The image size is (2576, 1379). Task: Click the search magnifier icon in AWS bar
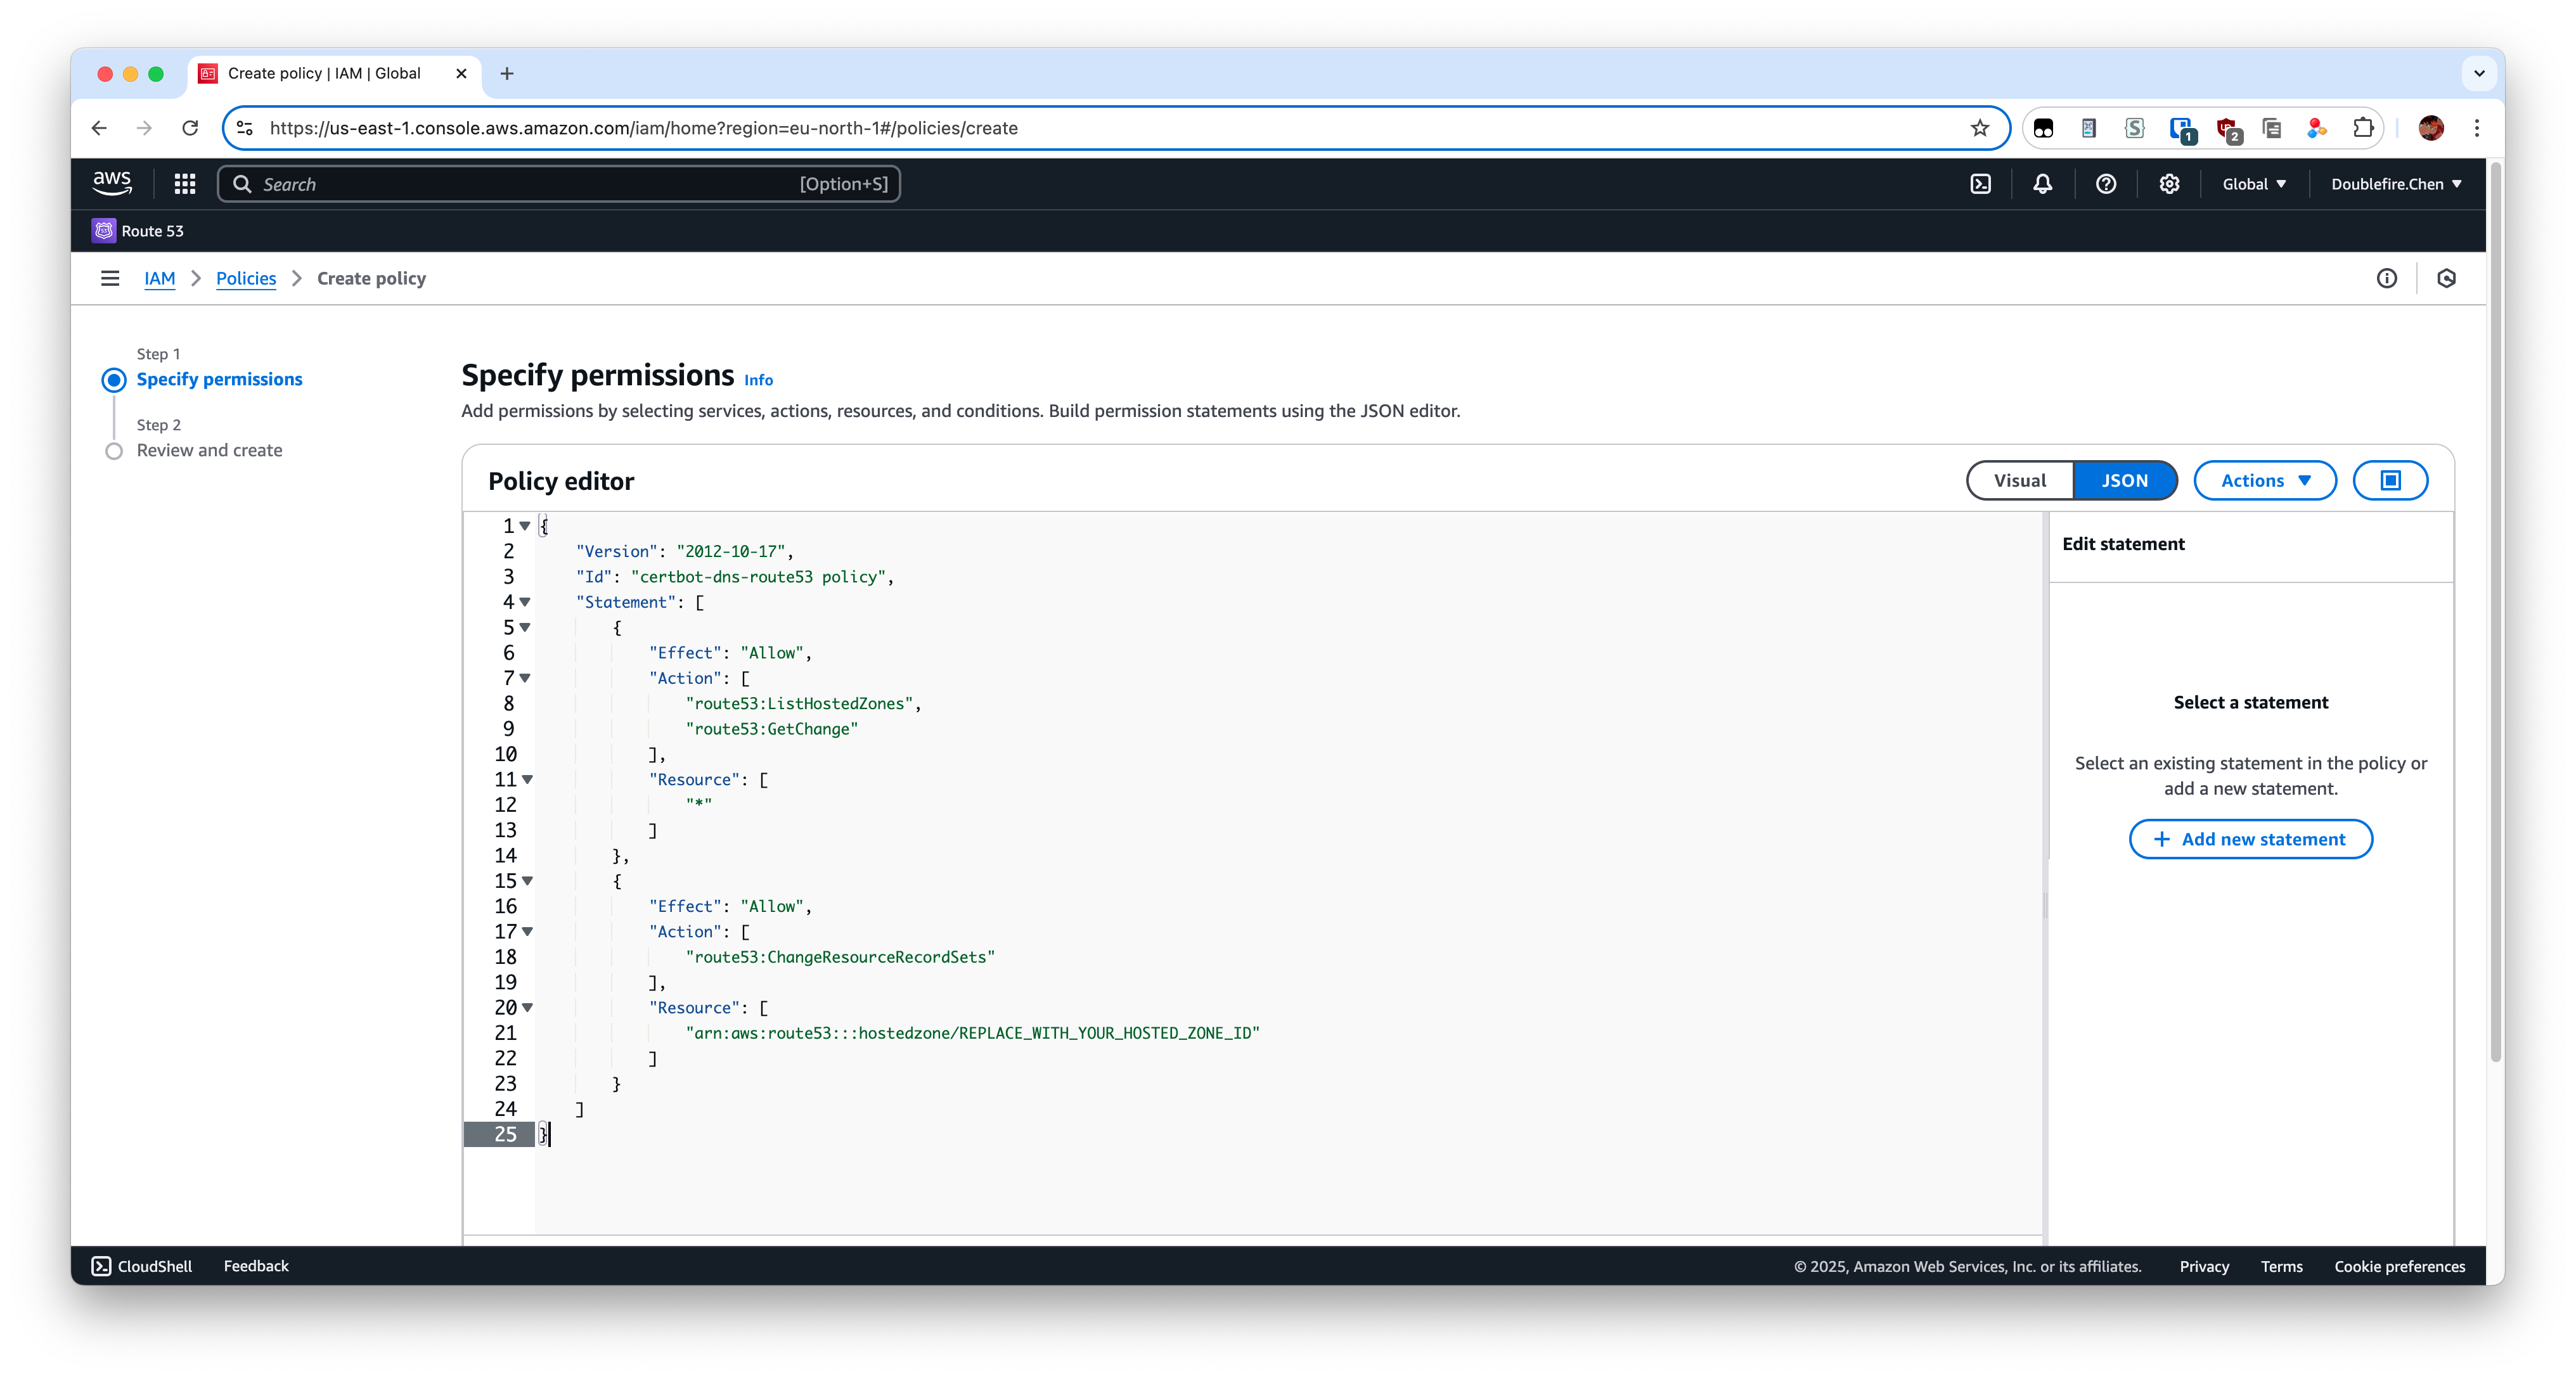[x=242, y=184]
